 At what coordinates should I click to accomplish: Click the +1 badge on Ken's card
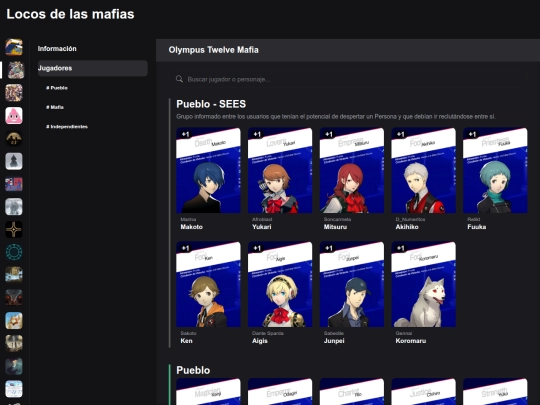pos(186,248)
